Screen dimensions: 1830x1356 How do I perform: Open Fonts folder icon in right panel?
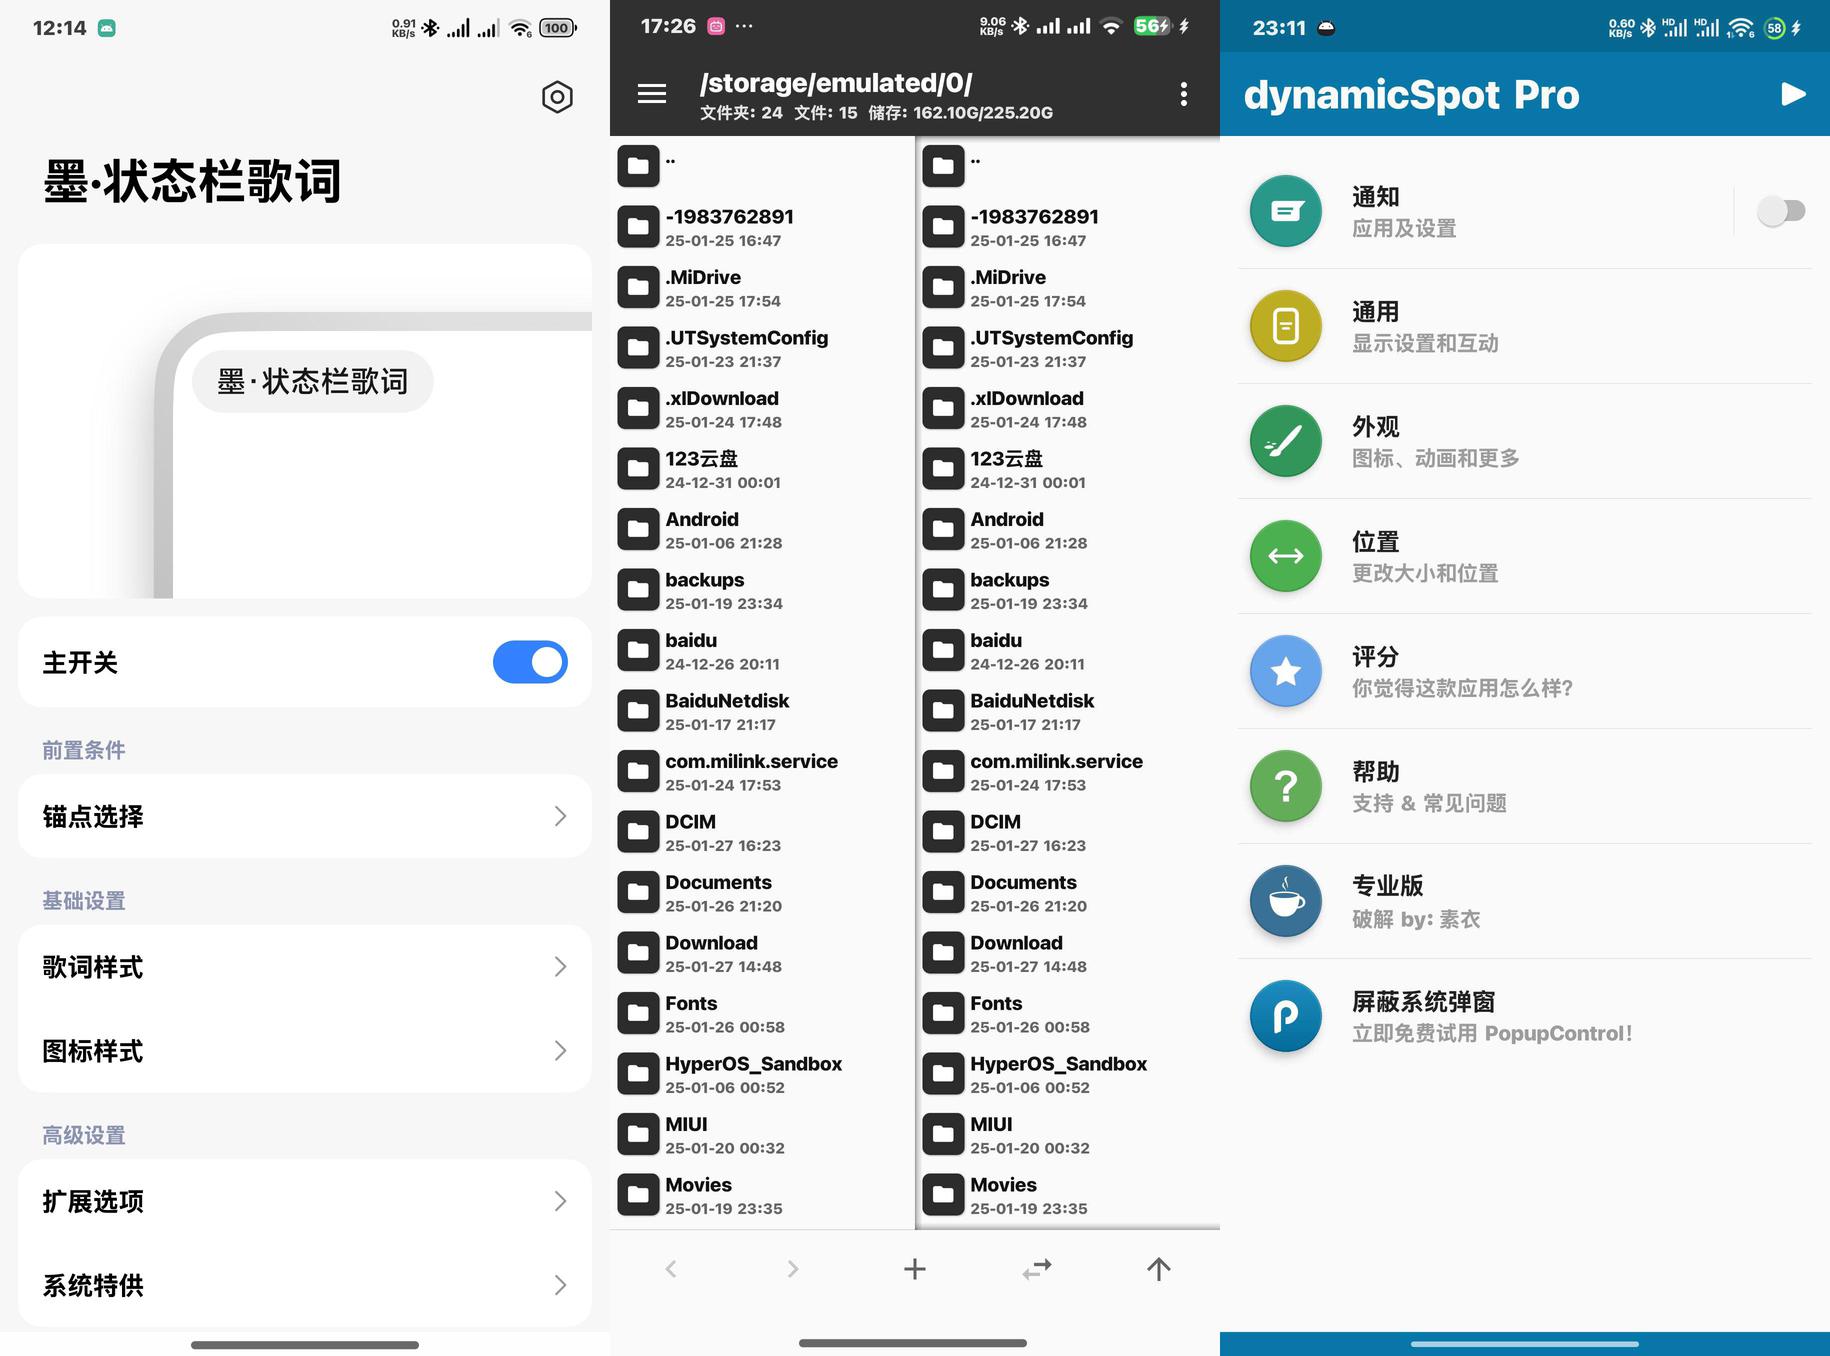pyautogui.click(x=943, y=1013)
